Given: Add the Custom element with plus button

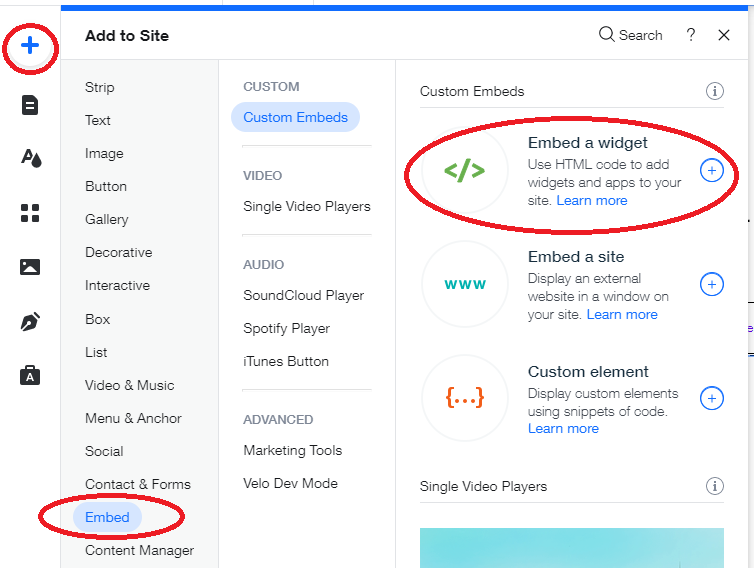Looking at the screenshot, I should tap(712, 398).
